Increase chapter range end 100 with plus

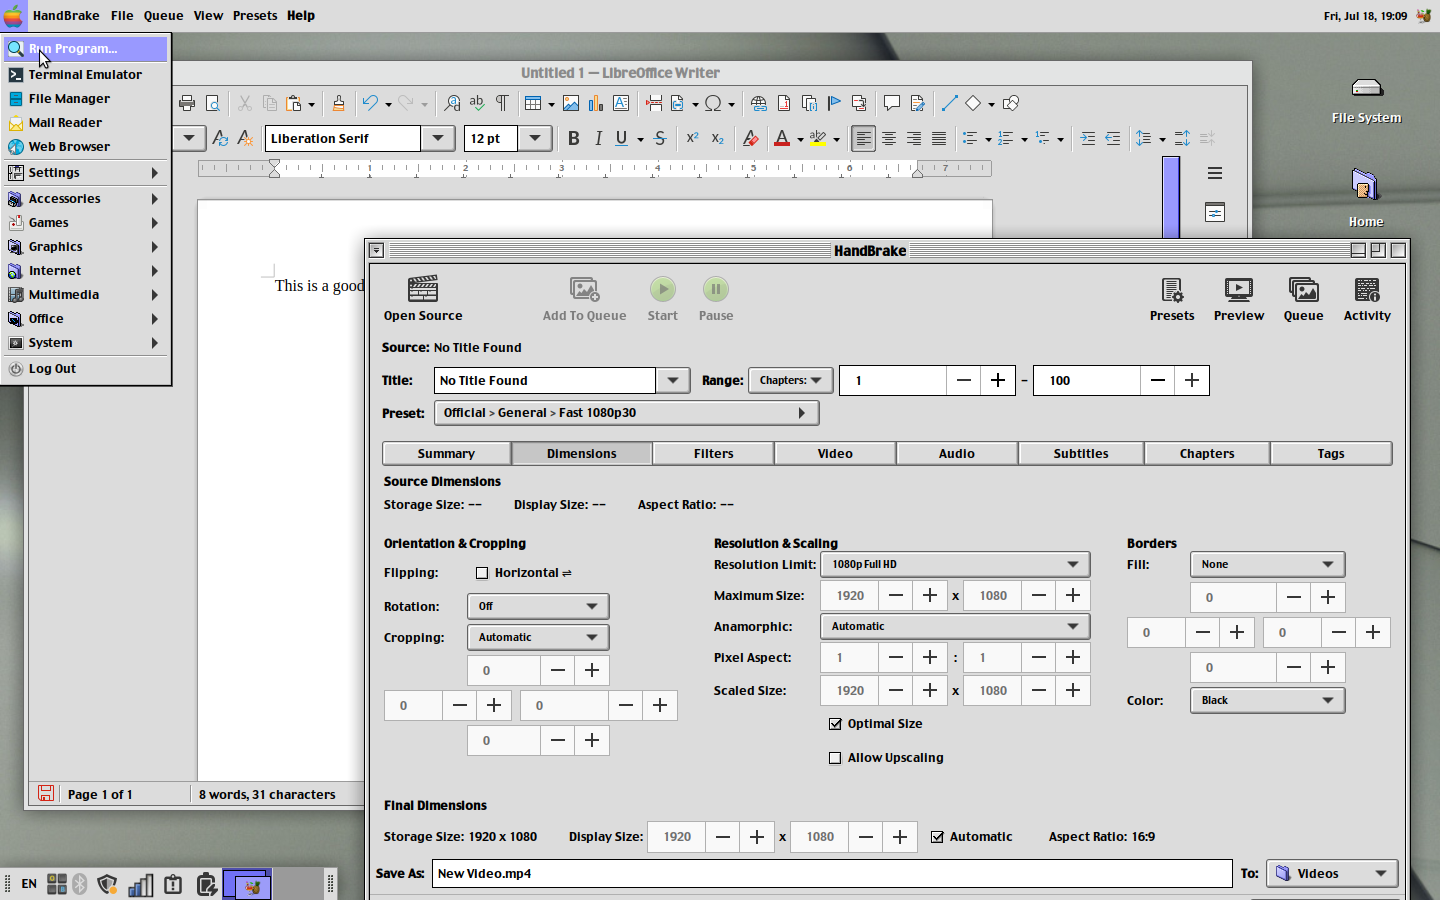[x=1192, y=380]
